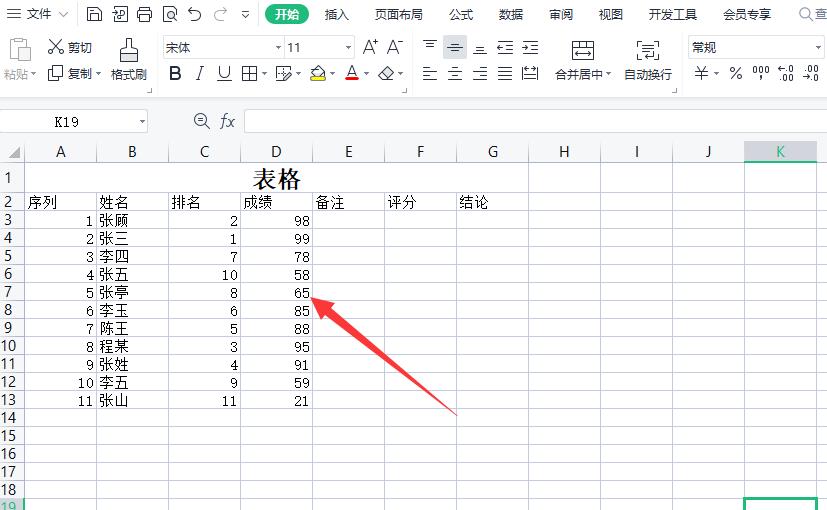Screen dimensions: 827x510
Task: Click the Currency ¥ format icon
Action: (701, 73)
